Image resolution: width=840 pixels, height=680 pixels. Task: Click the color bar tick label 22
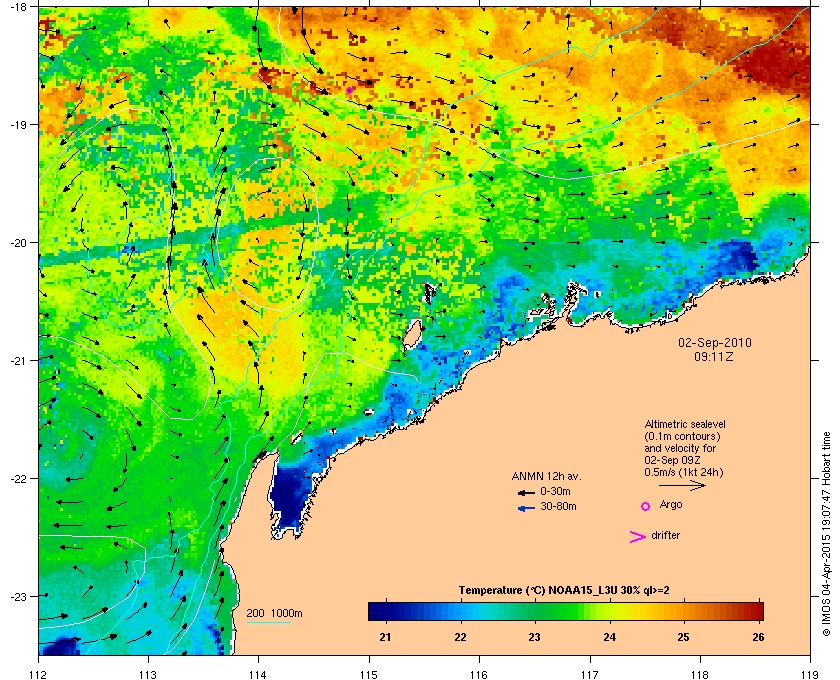click(460, 637)
